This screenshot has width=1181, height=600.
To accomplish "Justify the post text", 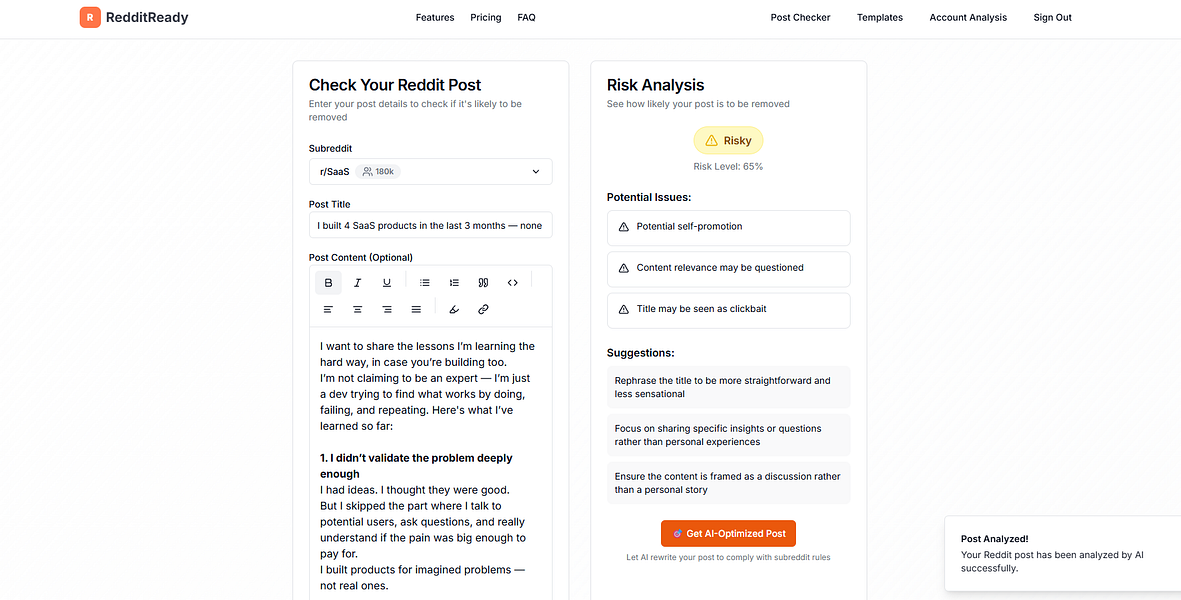I will 416,310.
